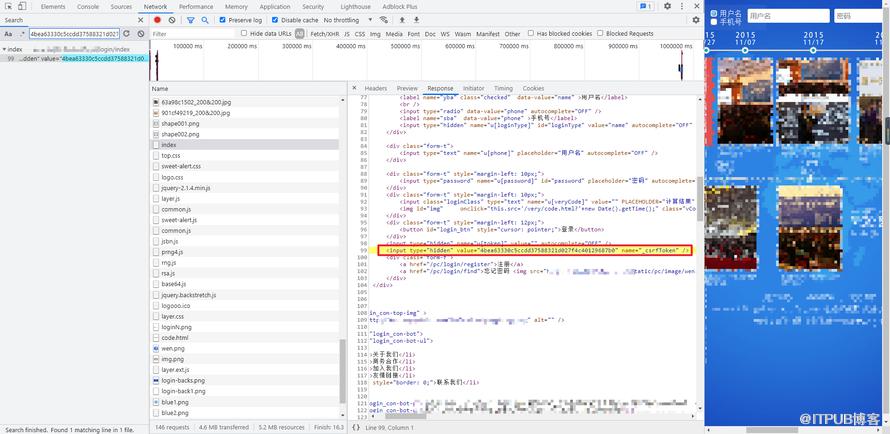Viewport: 890px width, 434px height.
Task: Toggle regular expression (.*) in search
Action: (x=22, y=34)
